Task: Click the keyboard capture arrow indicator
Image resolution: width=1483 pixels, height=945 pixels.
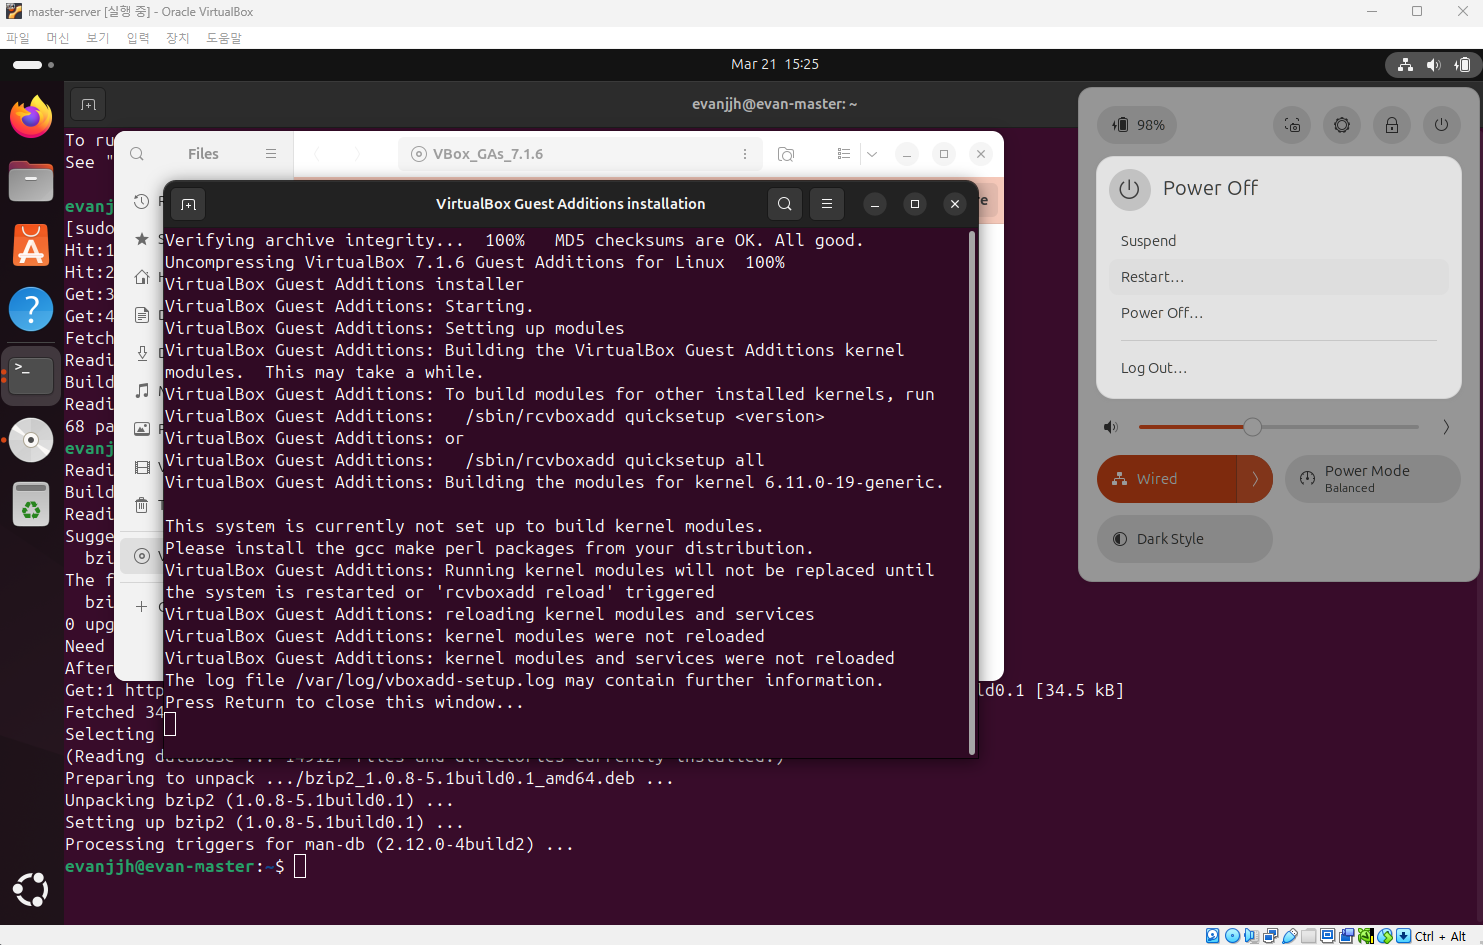Action: point(1404,936)
